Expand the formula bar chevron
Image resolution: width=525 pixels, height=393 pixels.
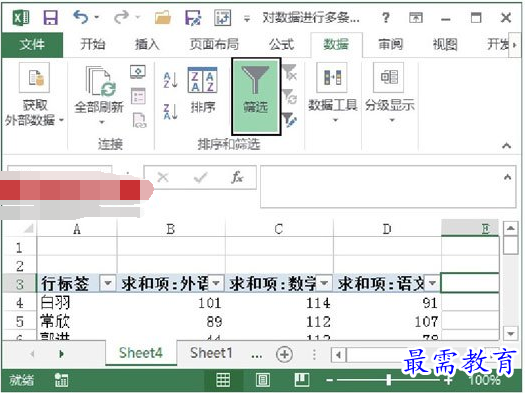tap(508, 177)
